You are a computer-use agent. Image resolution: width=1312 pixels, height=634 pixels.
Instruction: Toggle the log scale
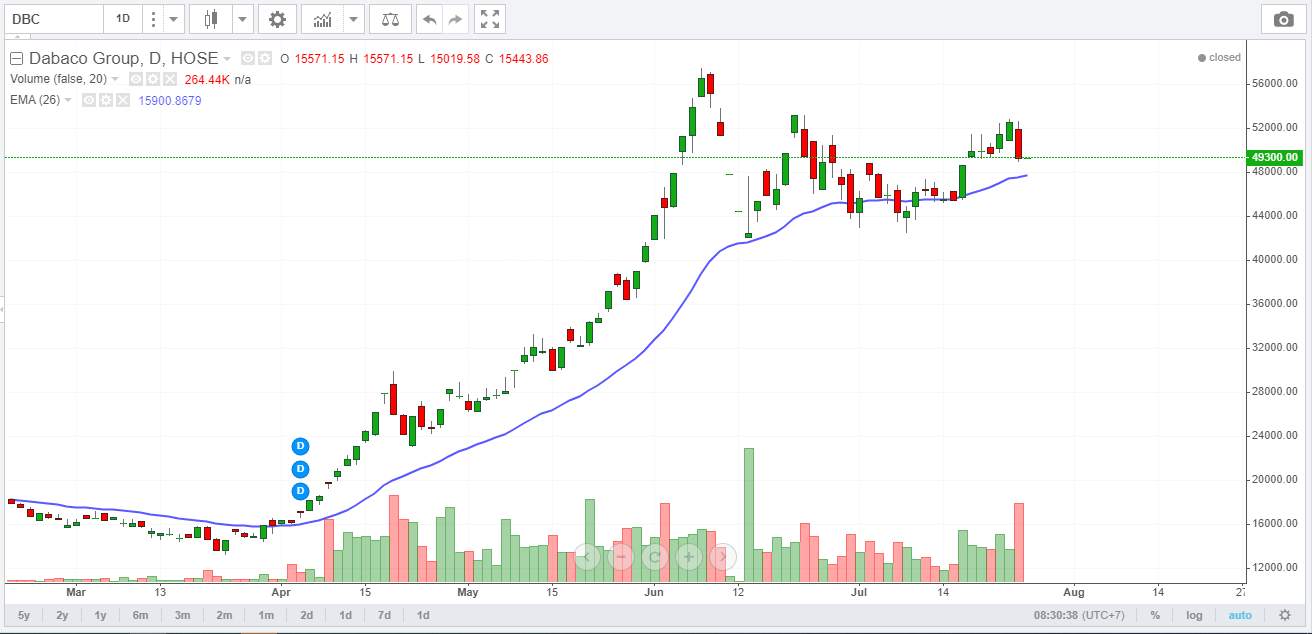point(1194,615)
